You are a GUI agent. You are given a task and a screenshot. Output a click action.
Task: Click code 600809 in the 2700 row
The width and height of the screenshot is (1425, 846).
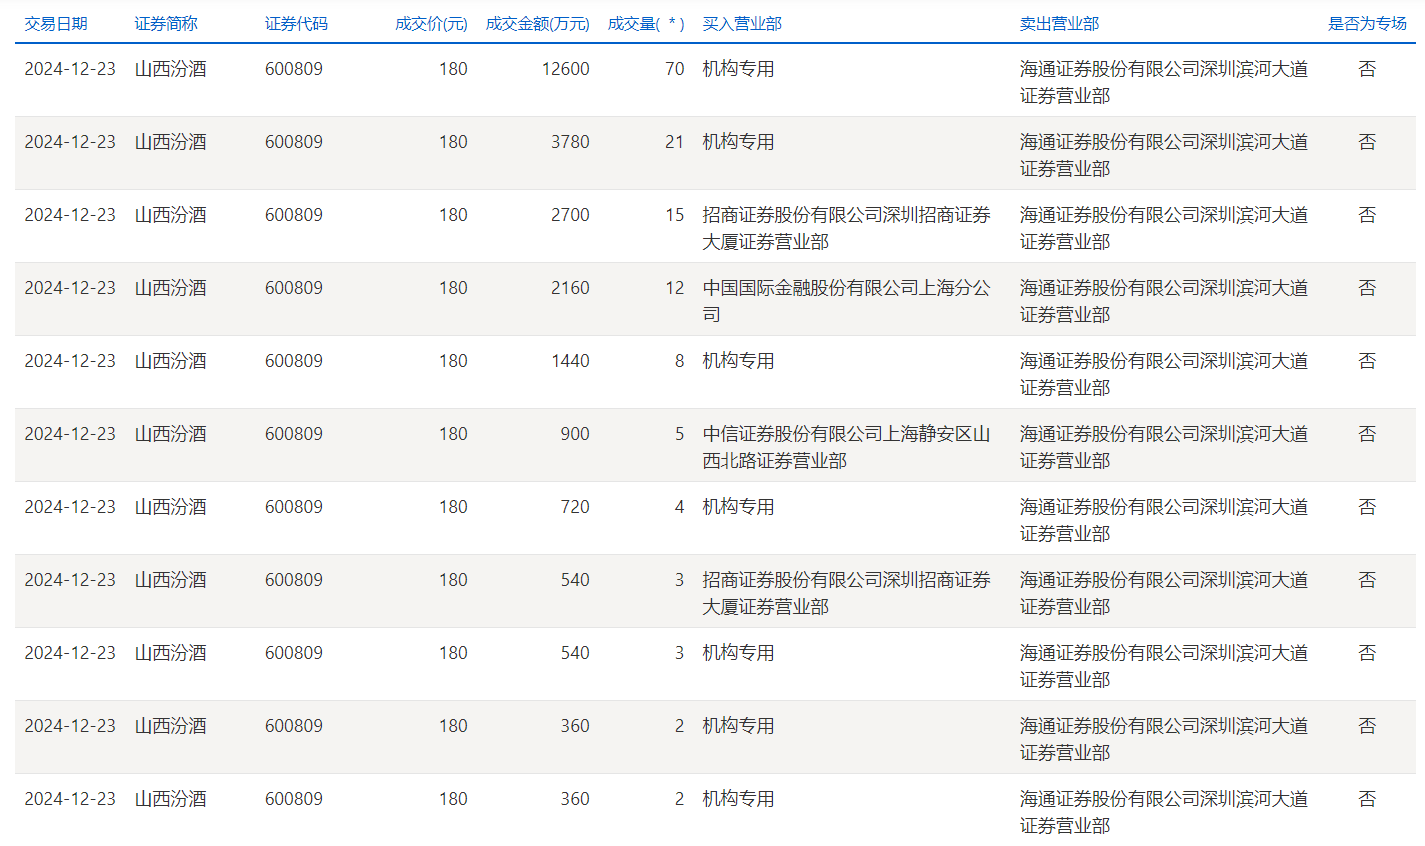294,215
